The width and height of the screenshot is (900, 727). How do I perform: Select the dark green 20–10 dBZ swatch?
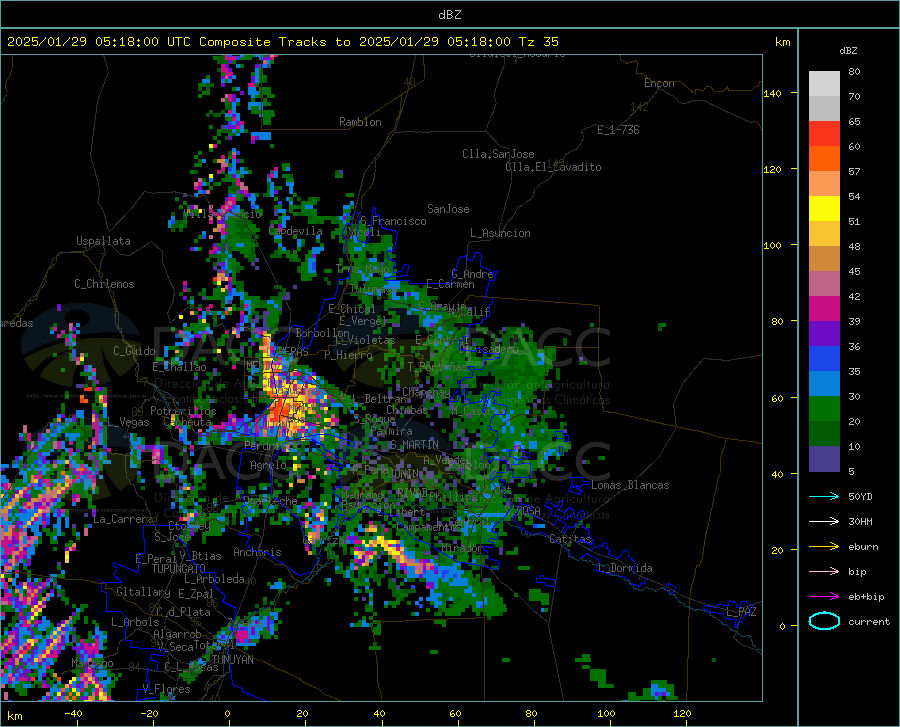tap(824, 433)
